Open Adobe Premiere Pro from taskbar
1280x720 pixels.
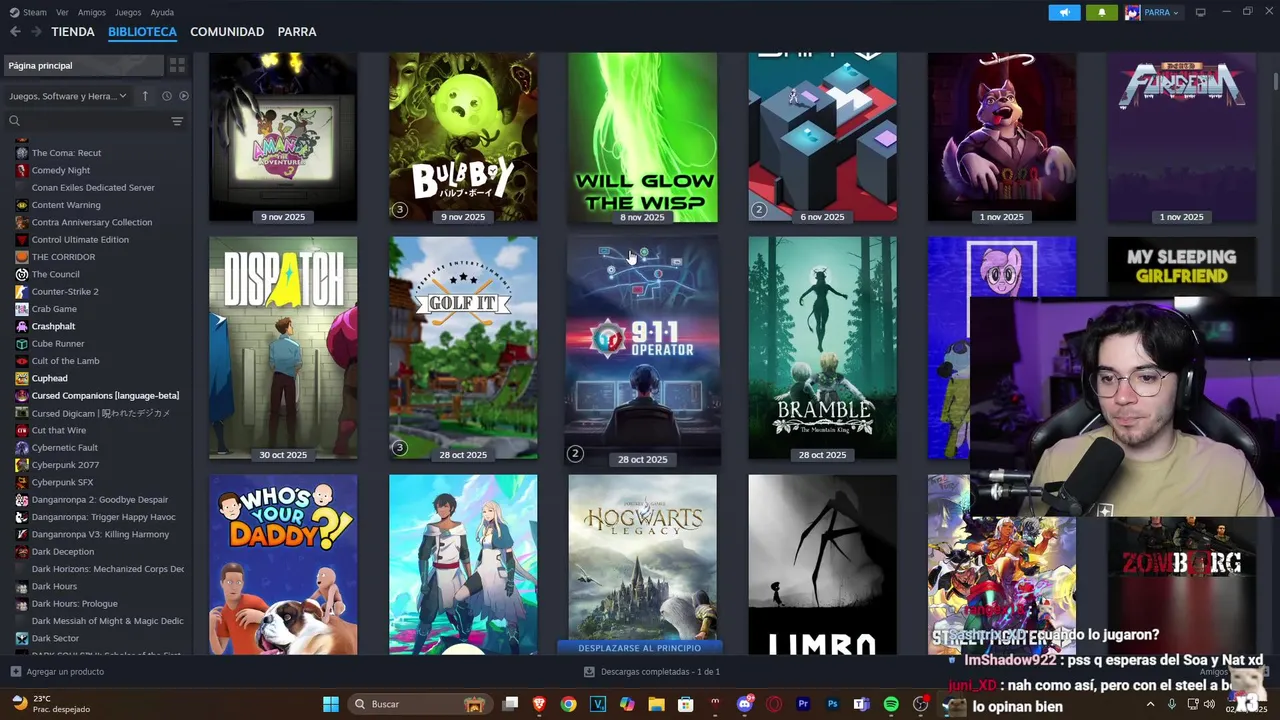pos(803,704)
